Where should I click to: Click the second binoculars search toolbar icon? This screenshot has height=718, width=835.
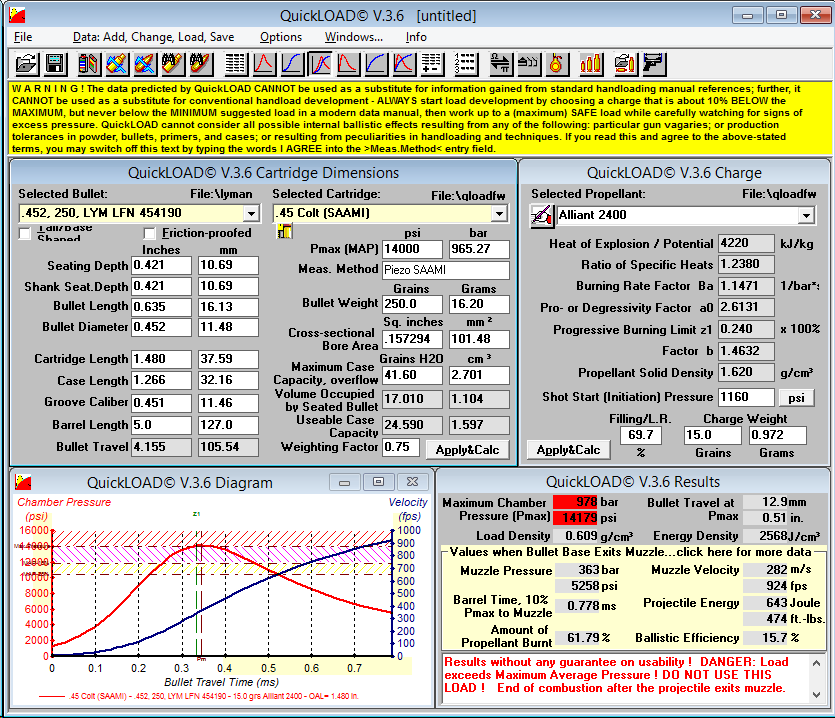click(x=200, y=64)
